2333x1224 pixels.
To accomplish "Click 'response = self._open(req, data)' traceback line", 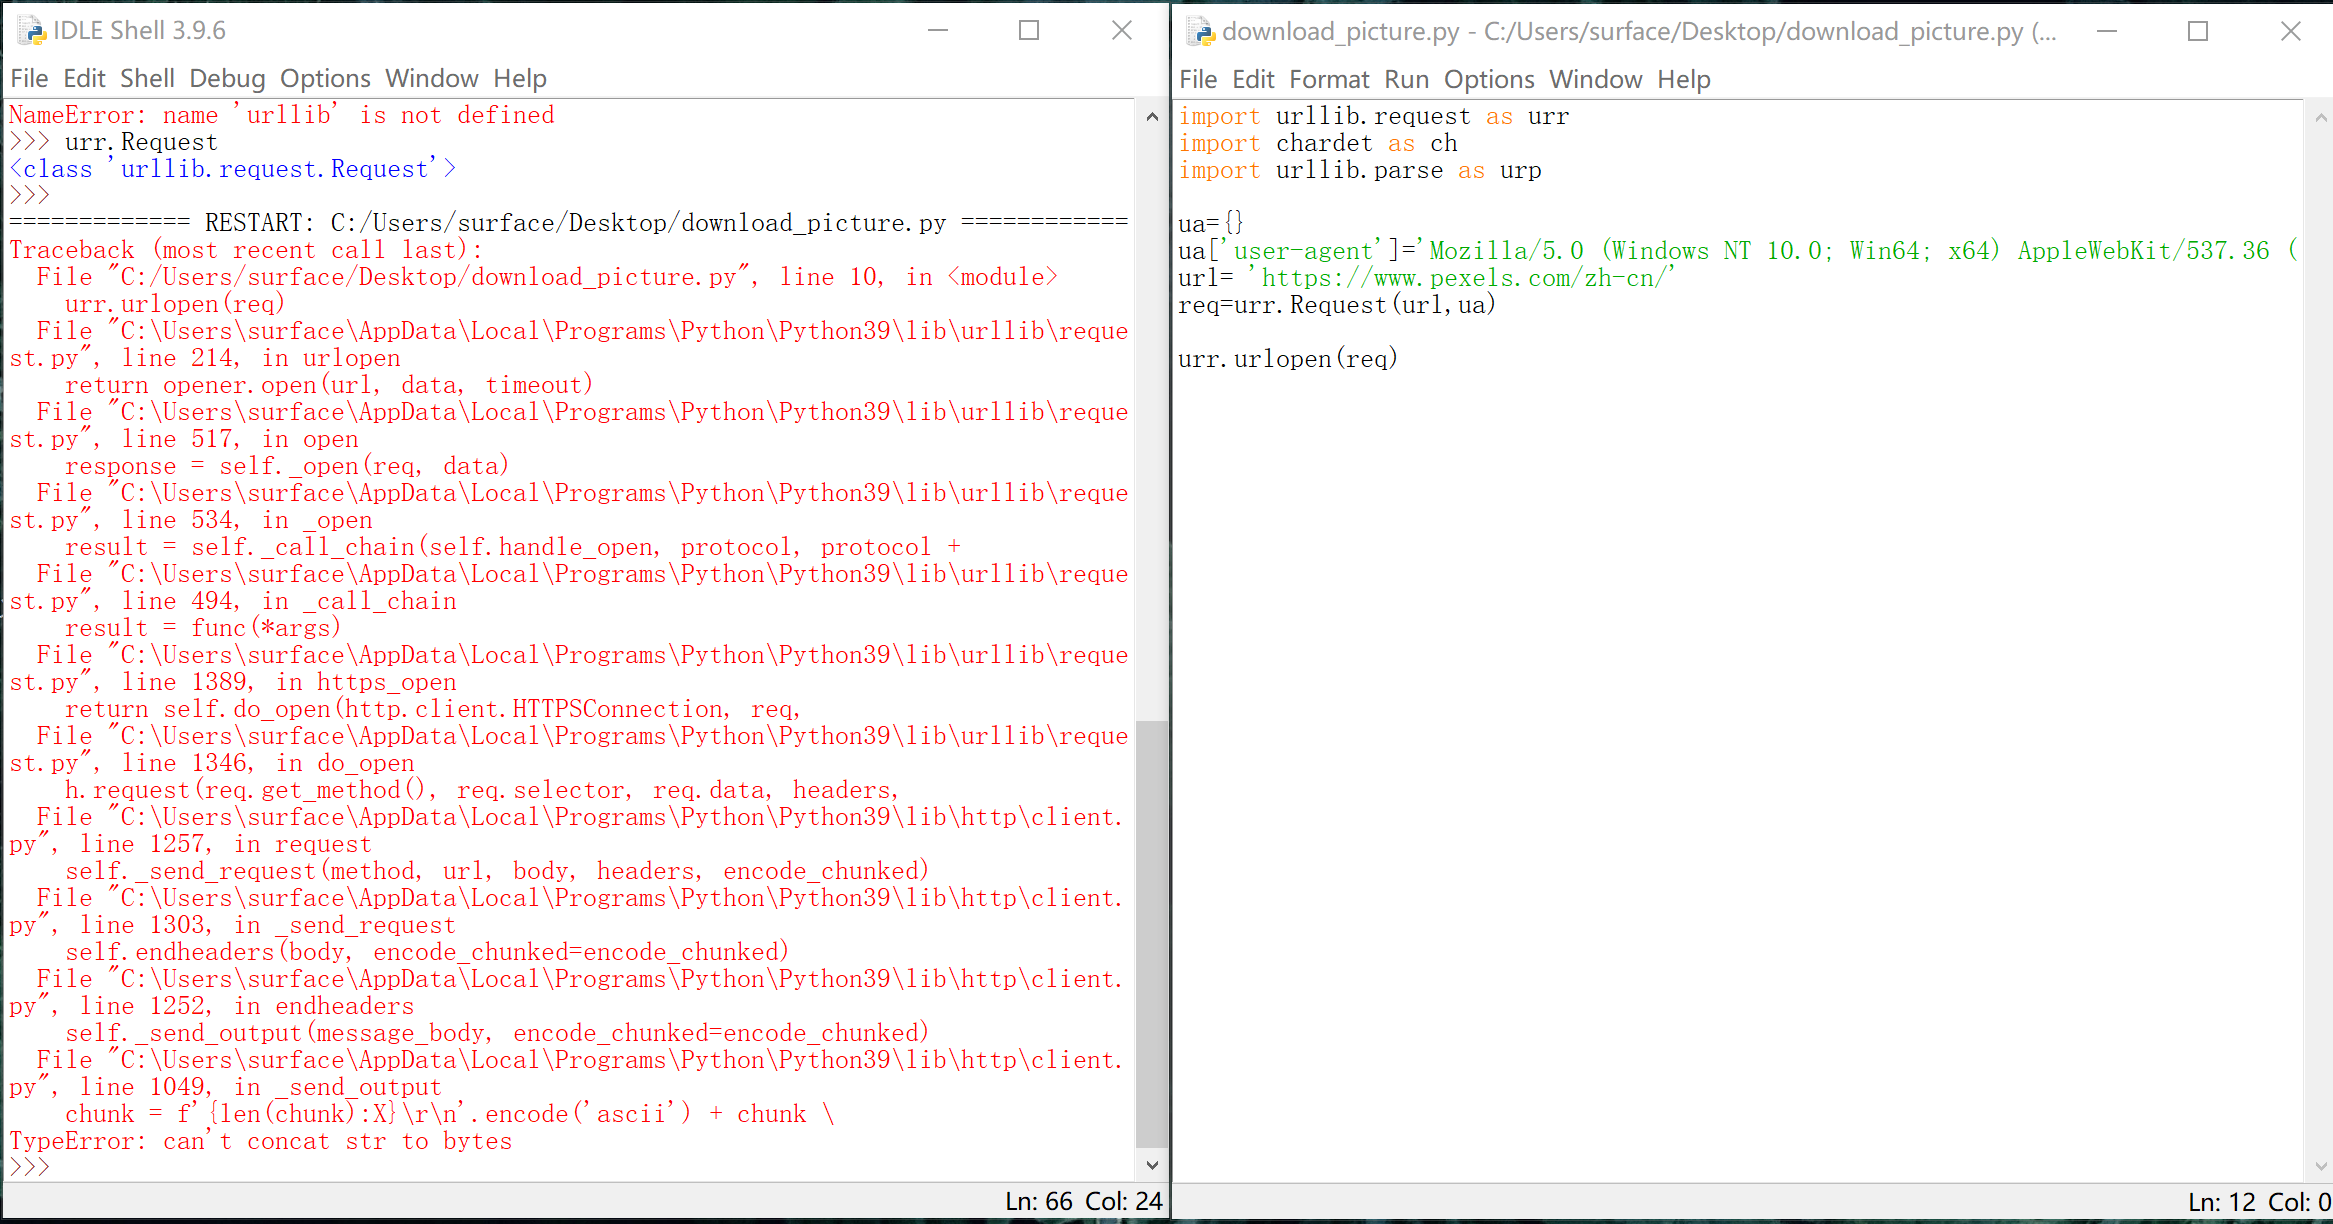I will (287, 466).
